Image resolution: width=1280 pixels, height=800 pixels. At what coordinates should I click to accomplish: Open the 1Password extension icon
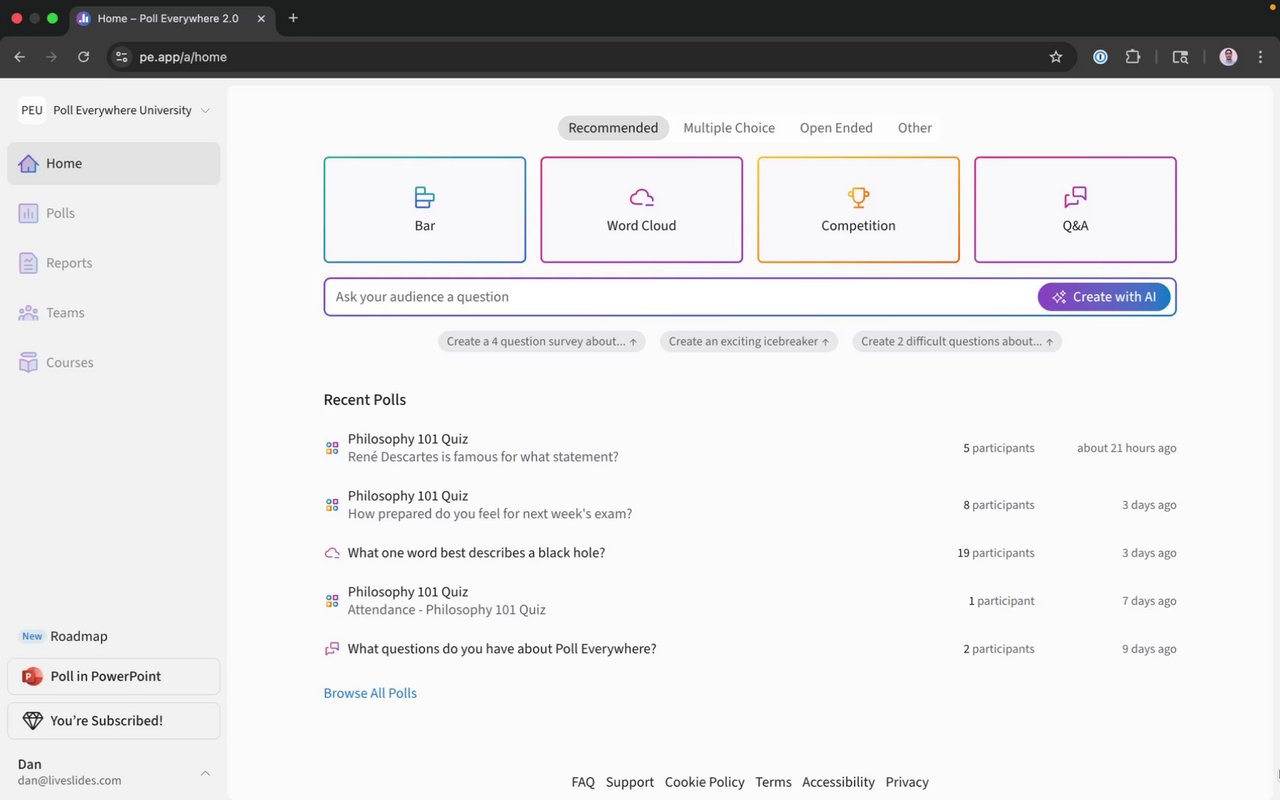coord(1100,57)
